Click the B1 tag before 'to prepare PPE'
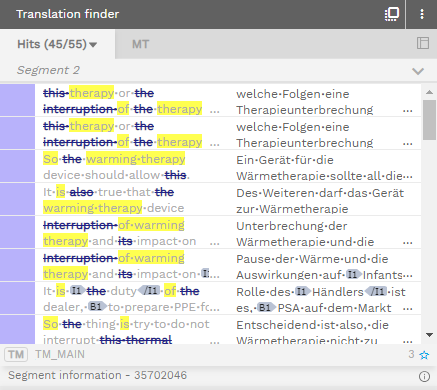437x390 pixels. pos(97,306)
